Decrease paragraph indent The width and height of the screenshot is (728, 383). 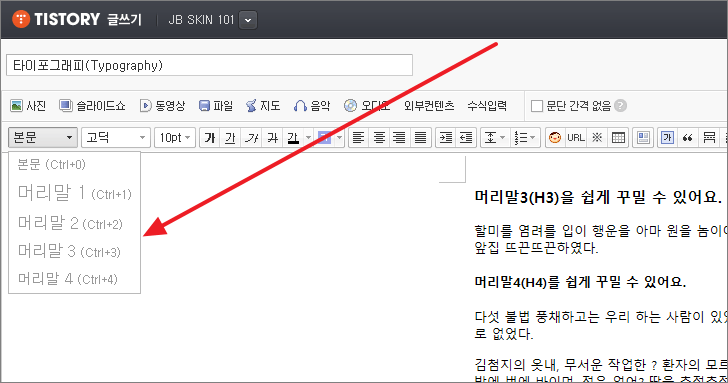(466, 137)
